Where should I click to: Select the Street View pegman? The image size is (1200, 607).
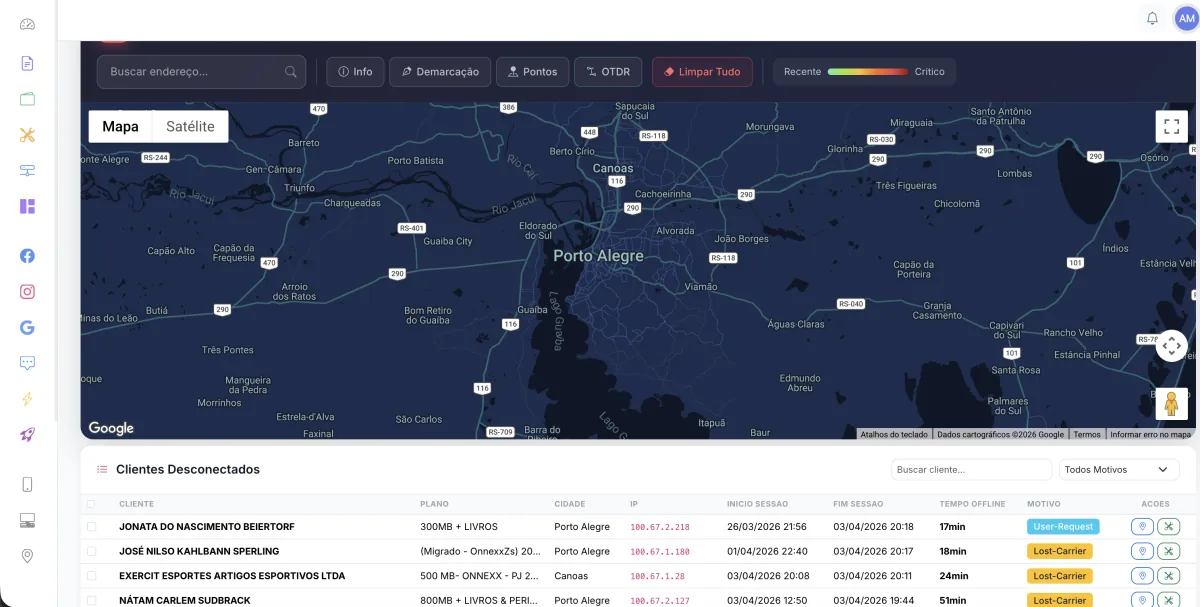(1172, 403)
